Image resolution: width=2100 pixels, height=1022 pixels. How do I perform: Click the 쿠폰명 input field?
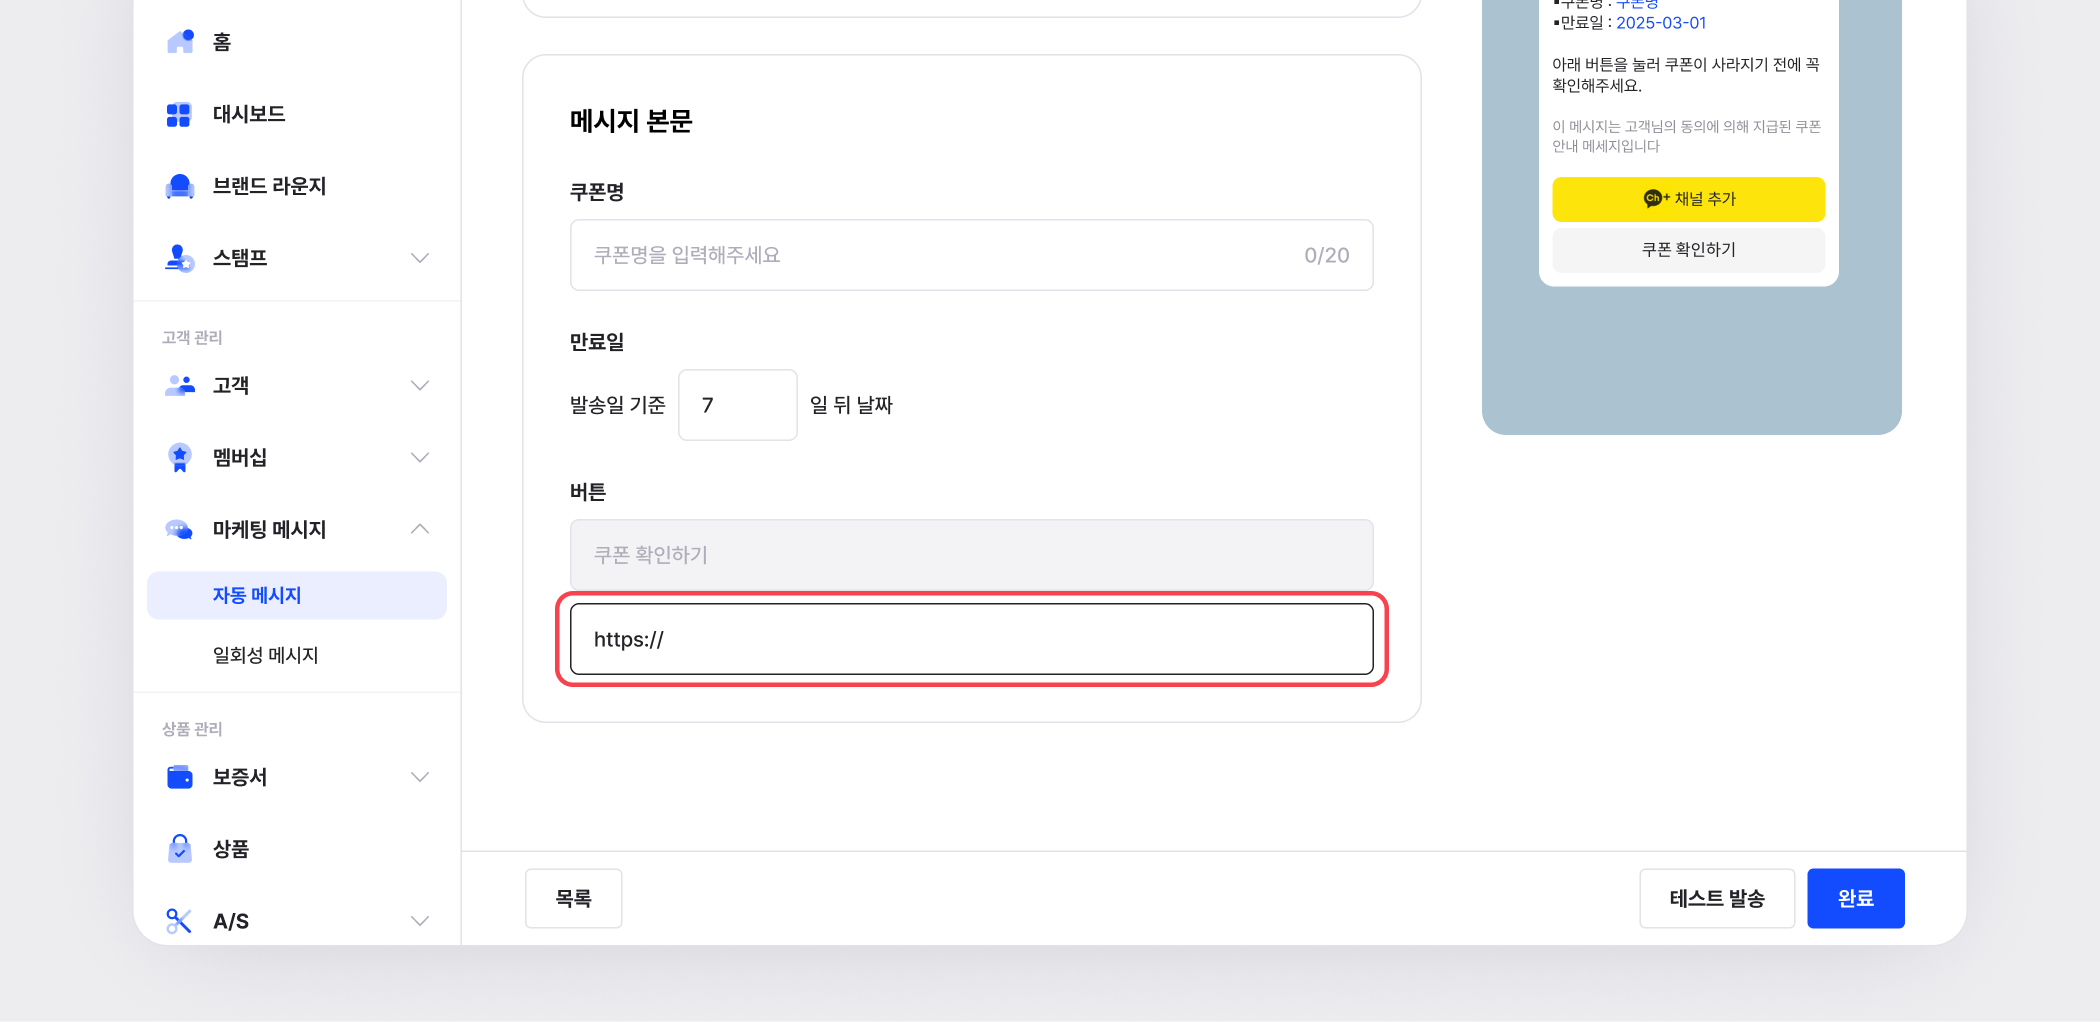point(940,255)
